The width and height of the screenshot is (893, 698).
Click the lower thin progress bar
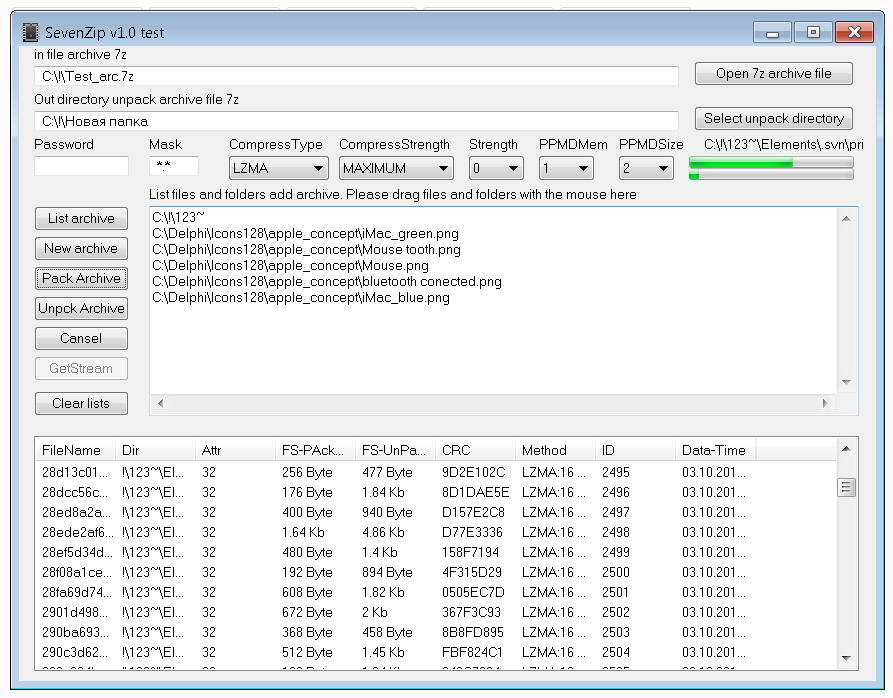[771, 175]
